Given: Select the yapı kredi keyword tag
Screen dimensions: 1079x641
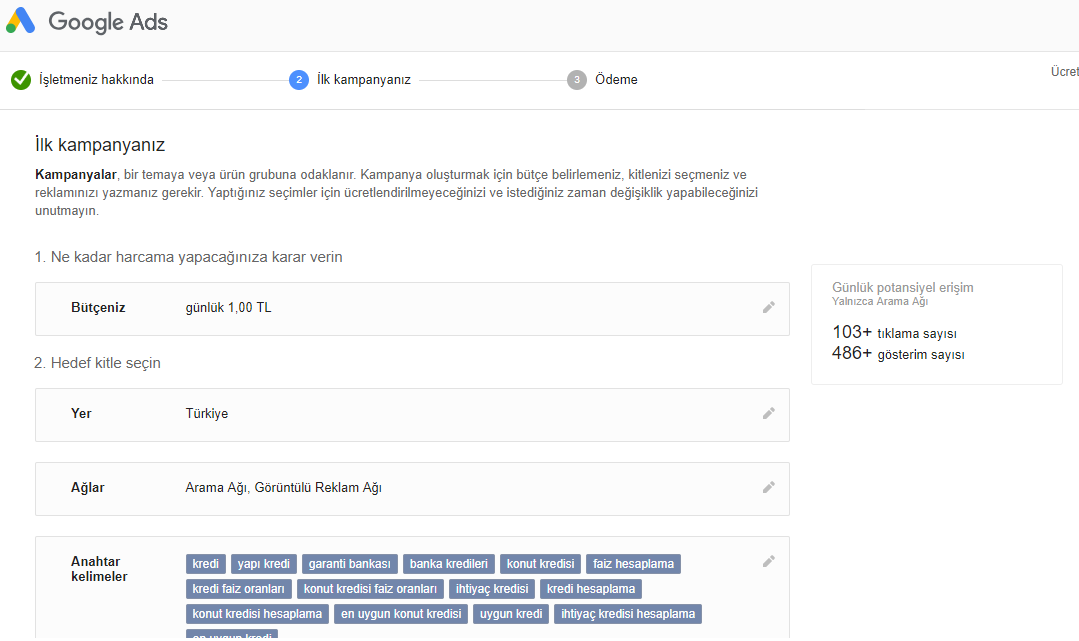Looking at the screenshot, I should click(264, 564).
